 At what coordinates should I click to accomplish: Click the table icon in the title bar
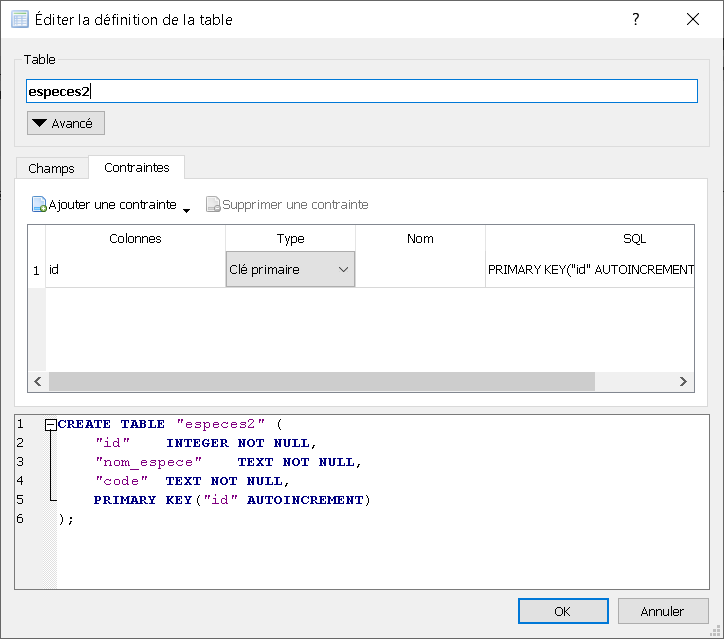click(20, 20)
